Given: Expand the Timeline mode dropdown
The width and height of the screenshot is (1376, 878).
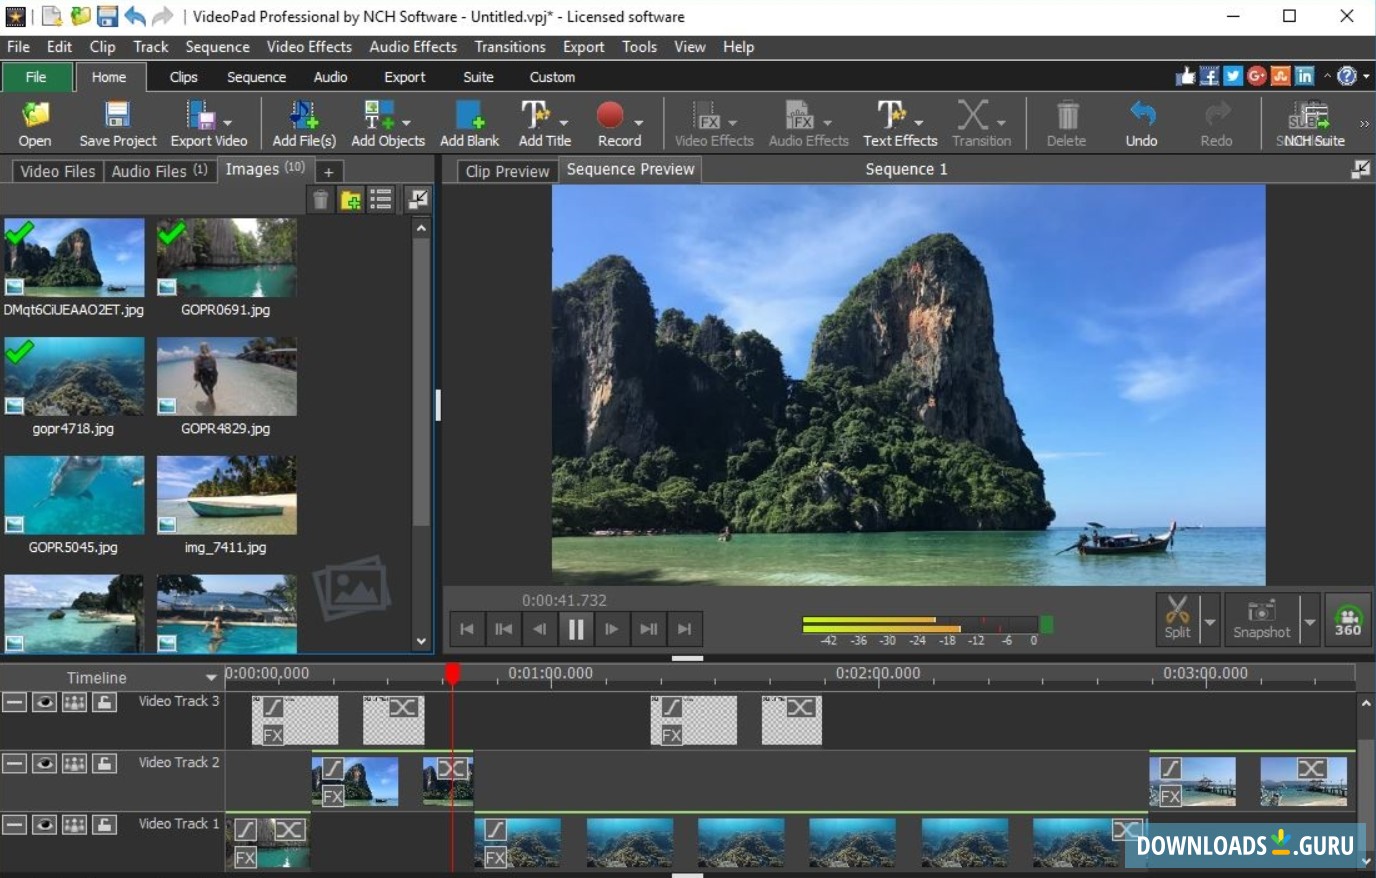Looking at the screenshot, I should click(x=211, y=678).
